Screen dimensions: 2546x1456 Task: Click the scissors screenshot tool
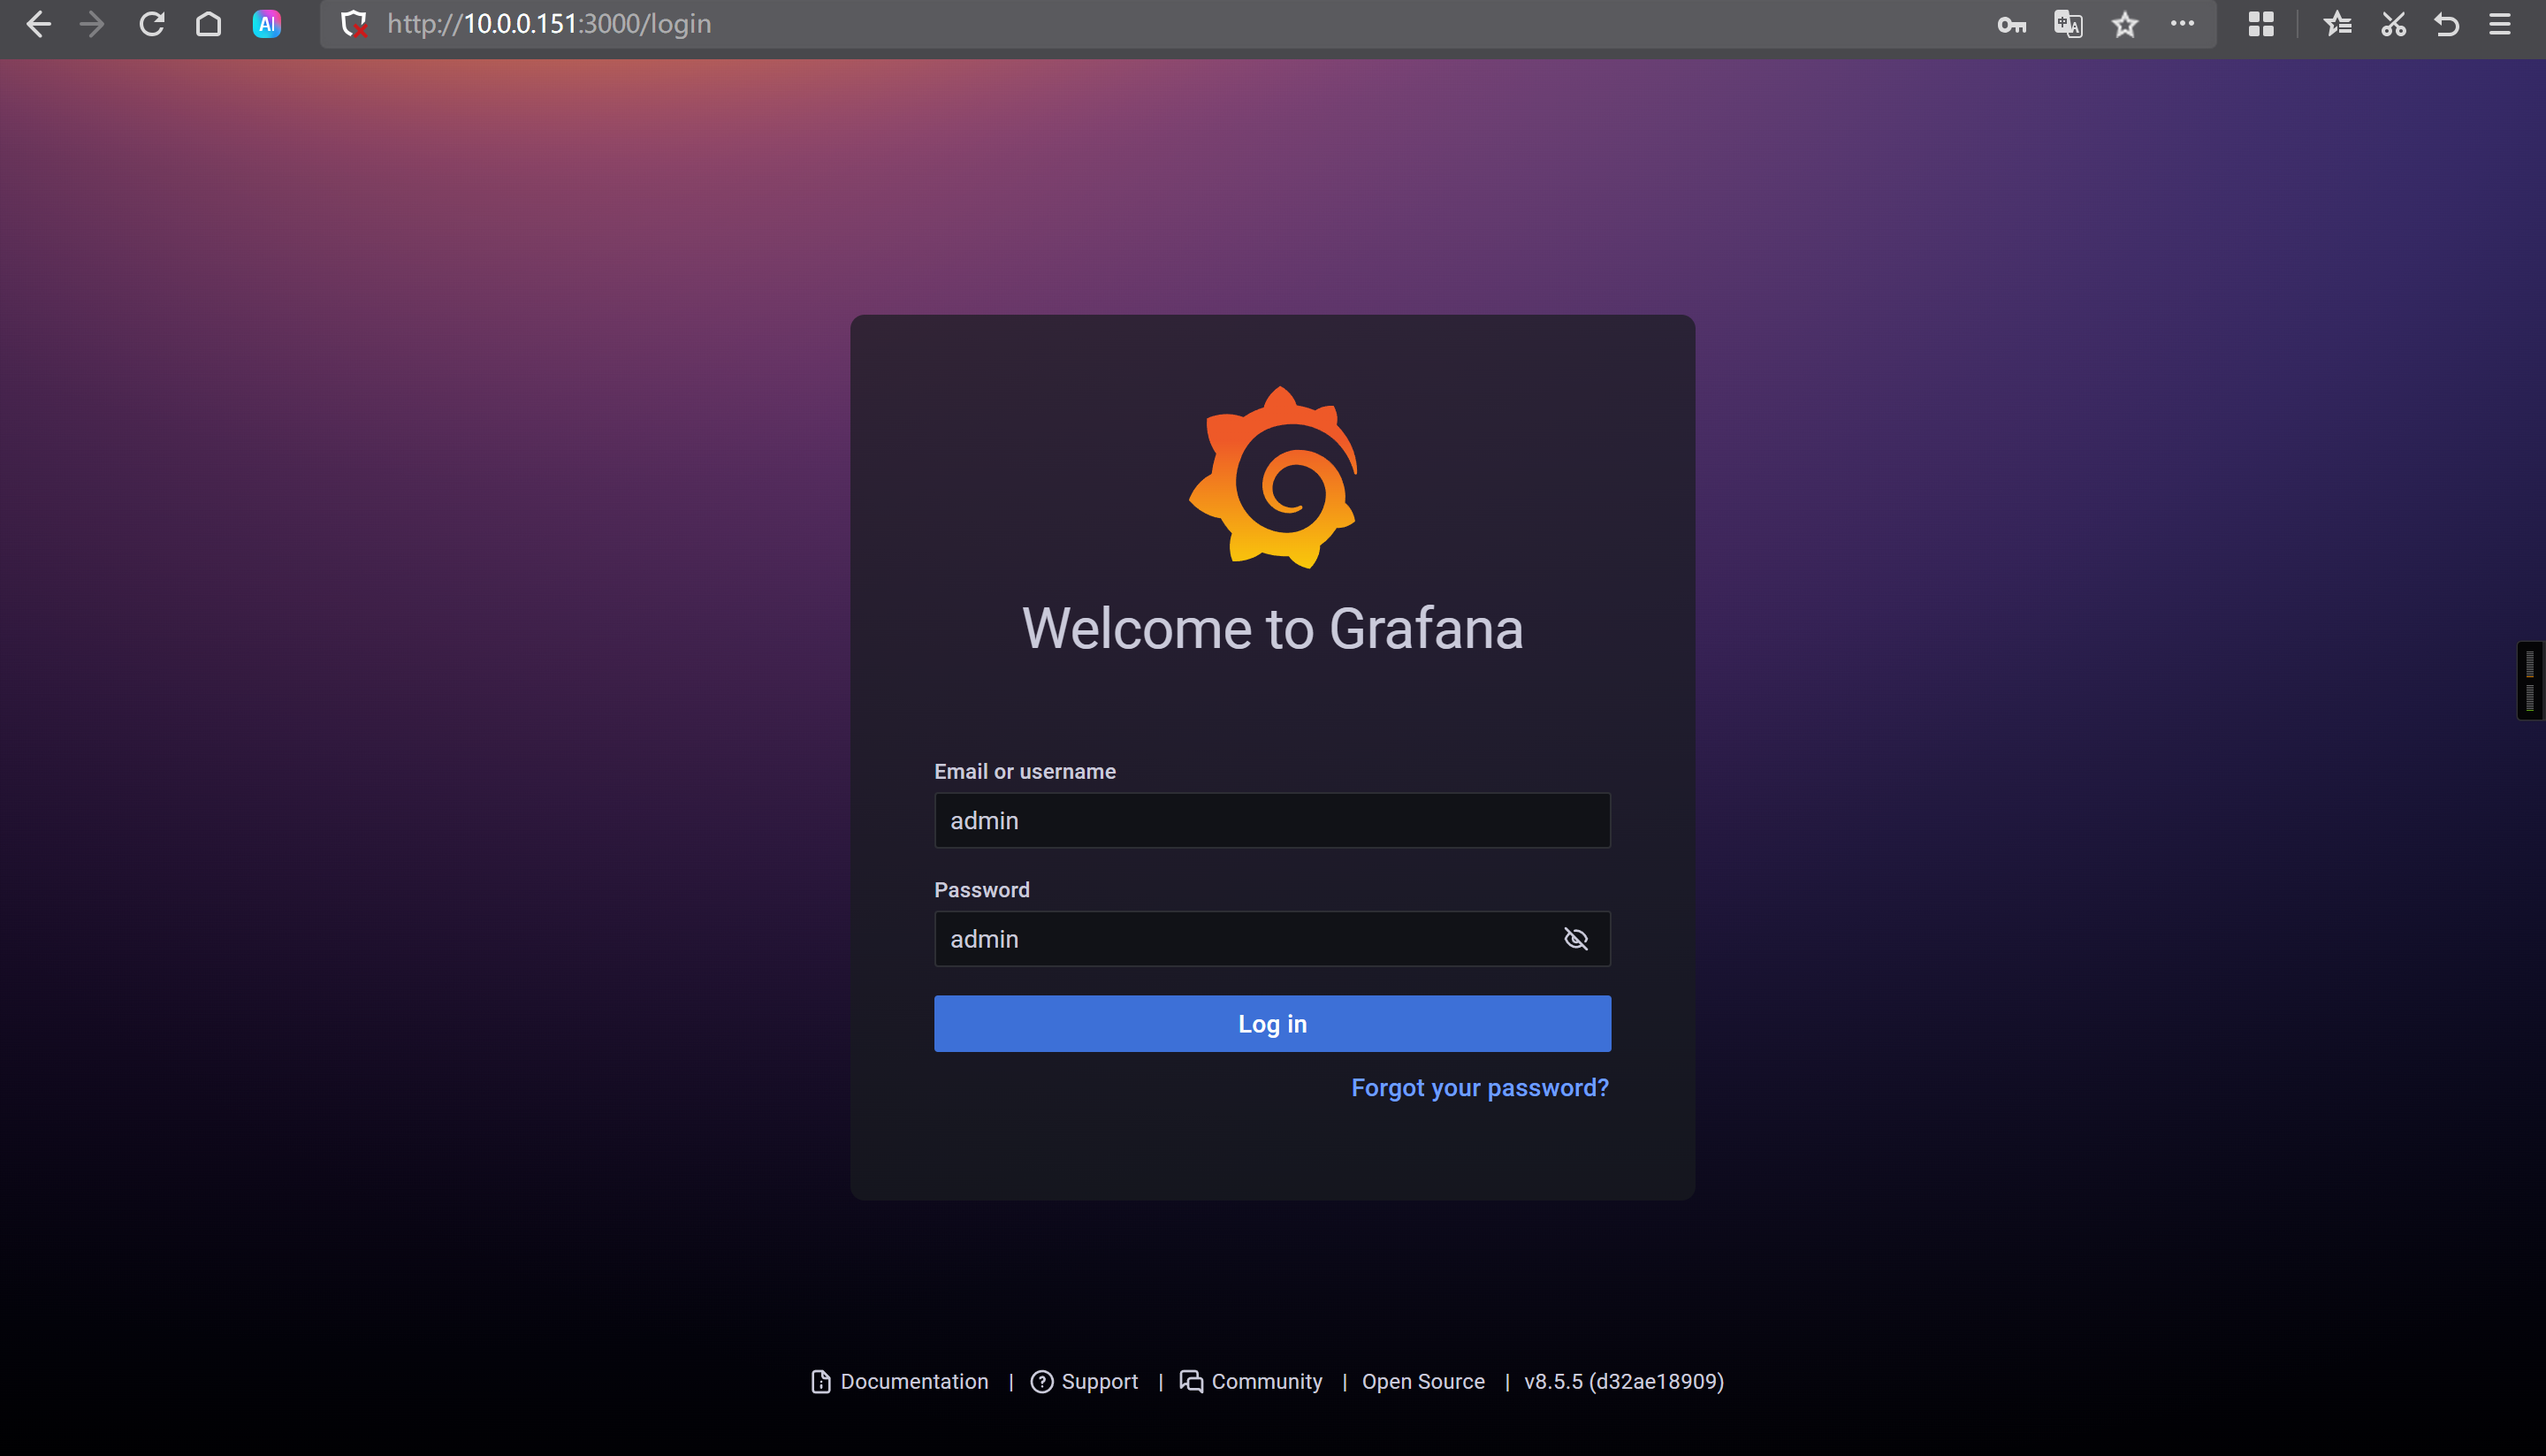pos(2393,24)
